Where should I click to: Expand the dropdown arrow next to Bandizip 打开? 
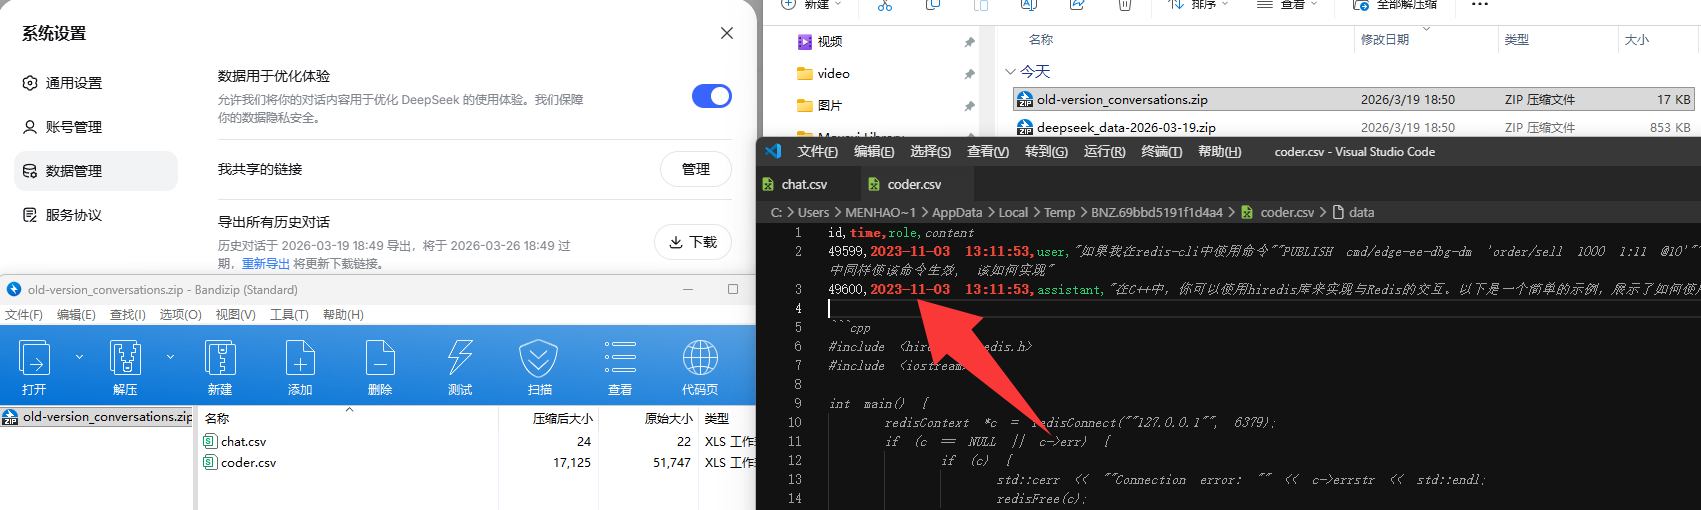click(80, 357)
